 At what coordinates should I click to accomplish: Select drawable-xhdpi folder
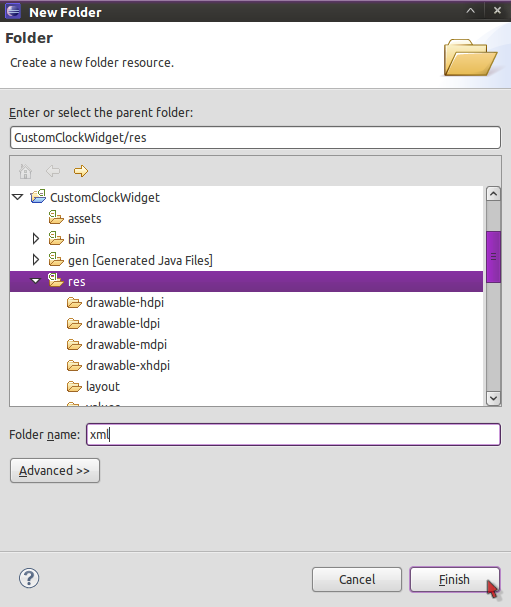[128, 365]
